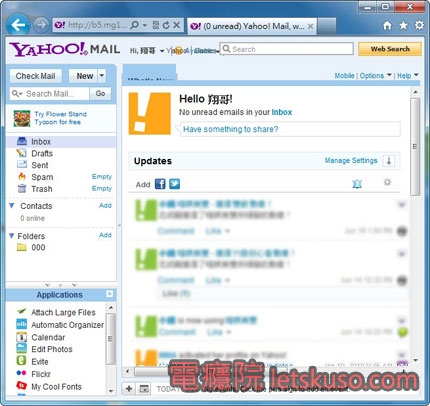Open the Calendar application
The image size is (430, 406).
click(48, 337)
